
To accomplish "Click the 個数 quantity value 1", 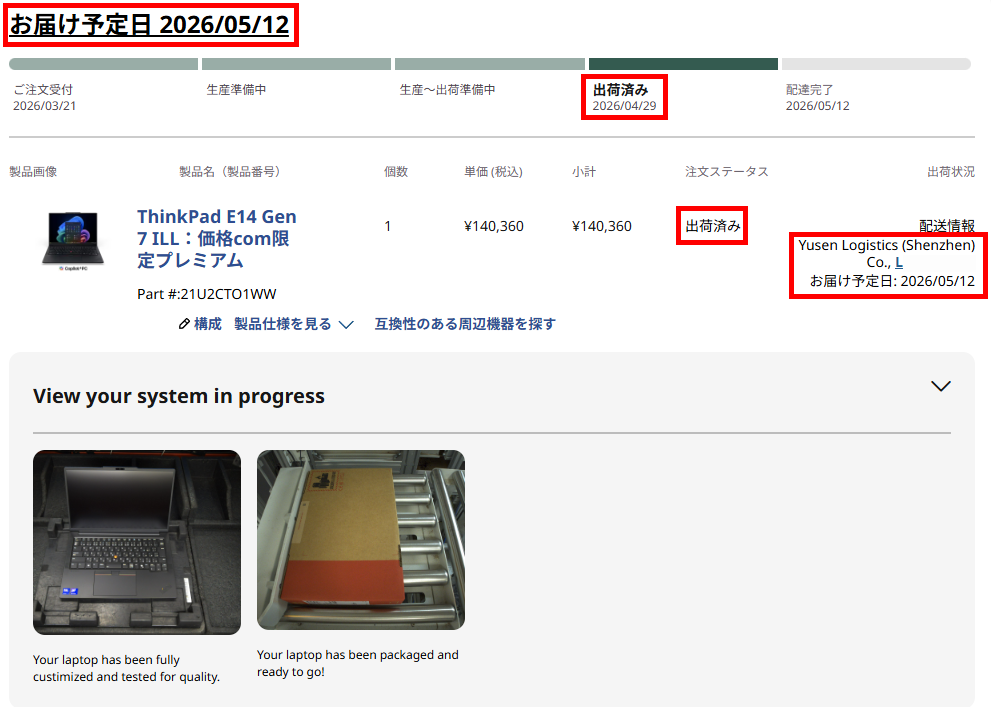I will tap(387, 226).
